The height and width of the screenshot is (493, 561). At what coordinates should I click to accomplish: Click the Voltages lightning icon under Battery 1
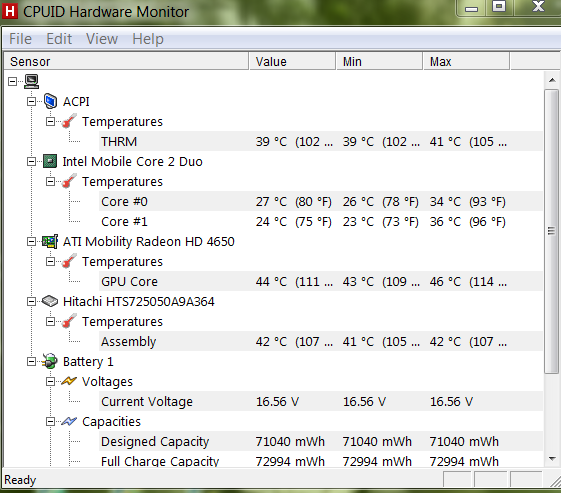[x=69, y=381]
